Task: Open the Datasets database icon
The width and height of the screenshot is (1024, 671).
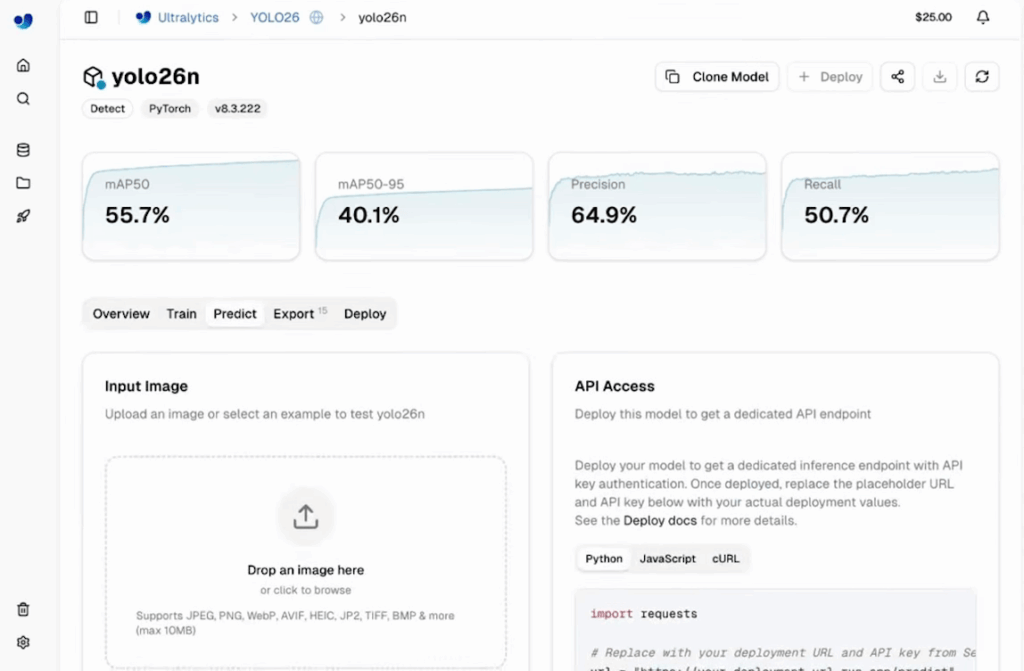Action: tap(23, 150)
